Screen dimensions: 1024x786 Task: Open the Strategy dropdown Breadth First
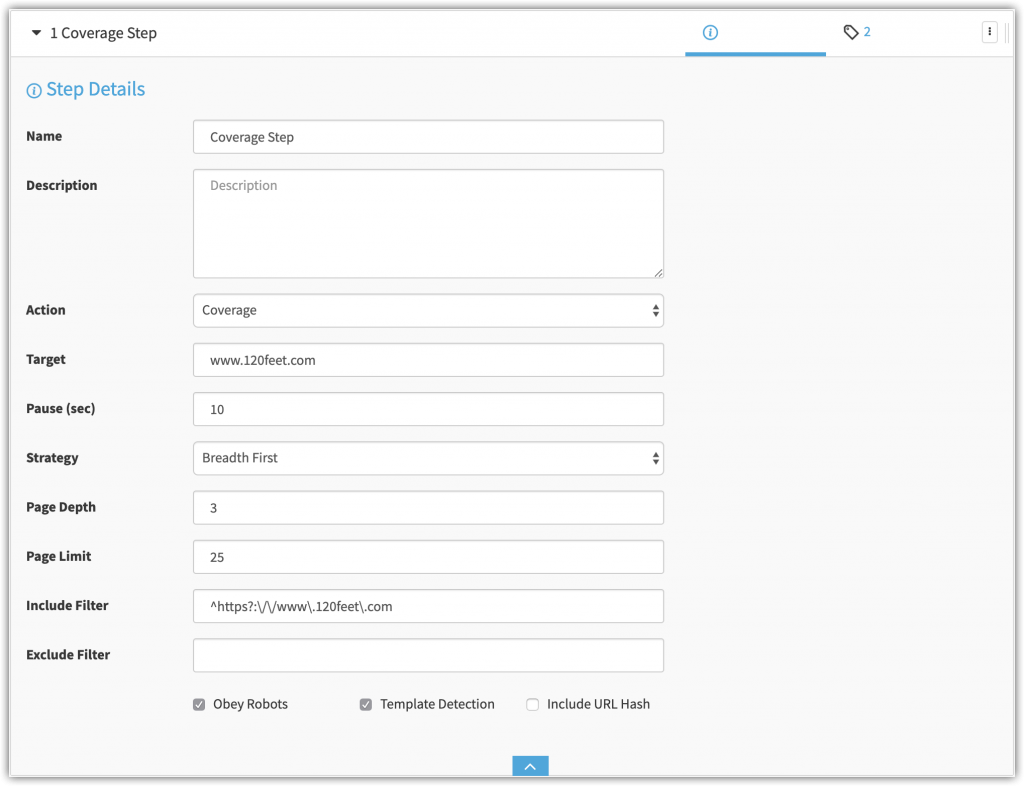[428, 458]
